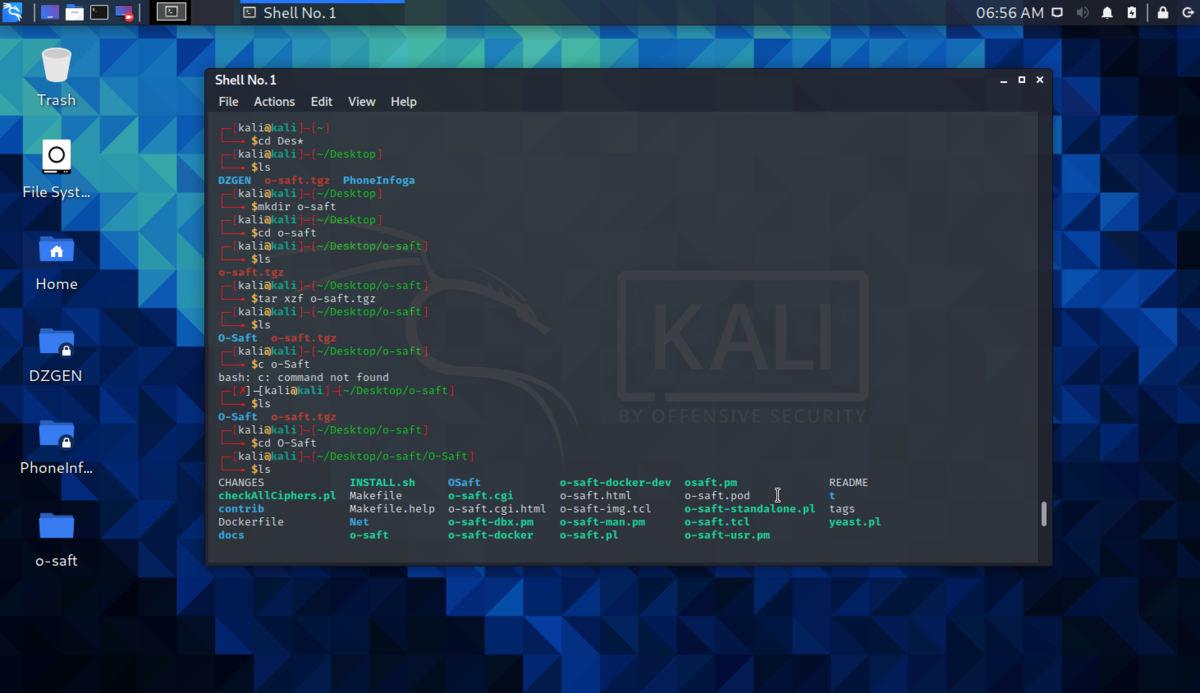Click Makefile.help in the listing
This screenshot has width=1200, height=693.
coord(392,509)
